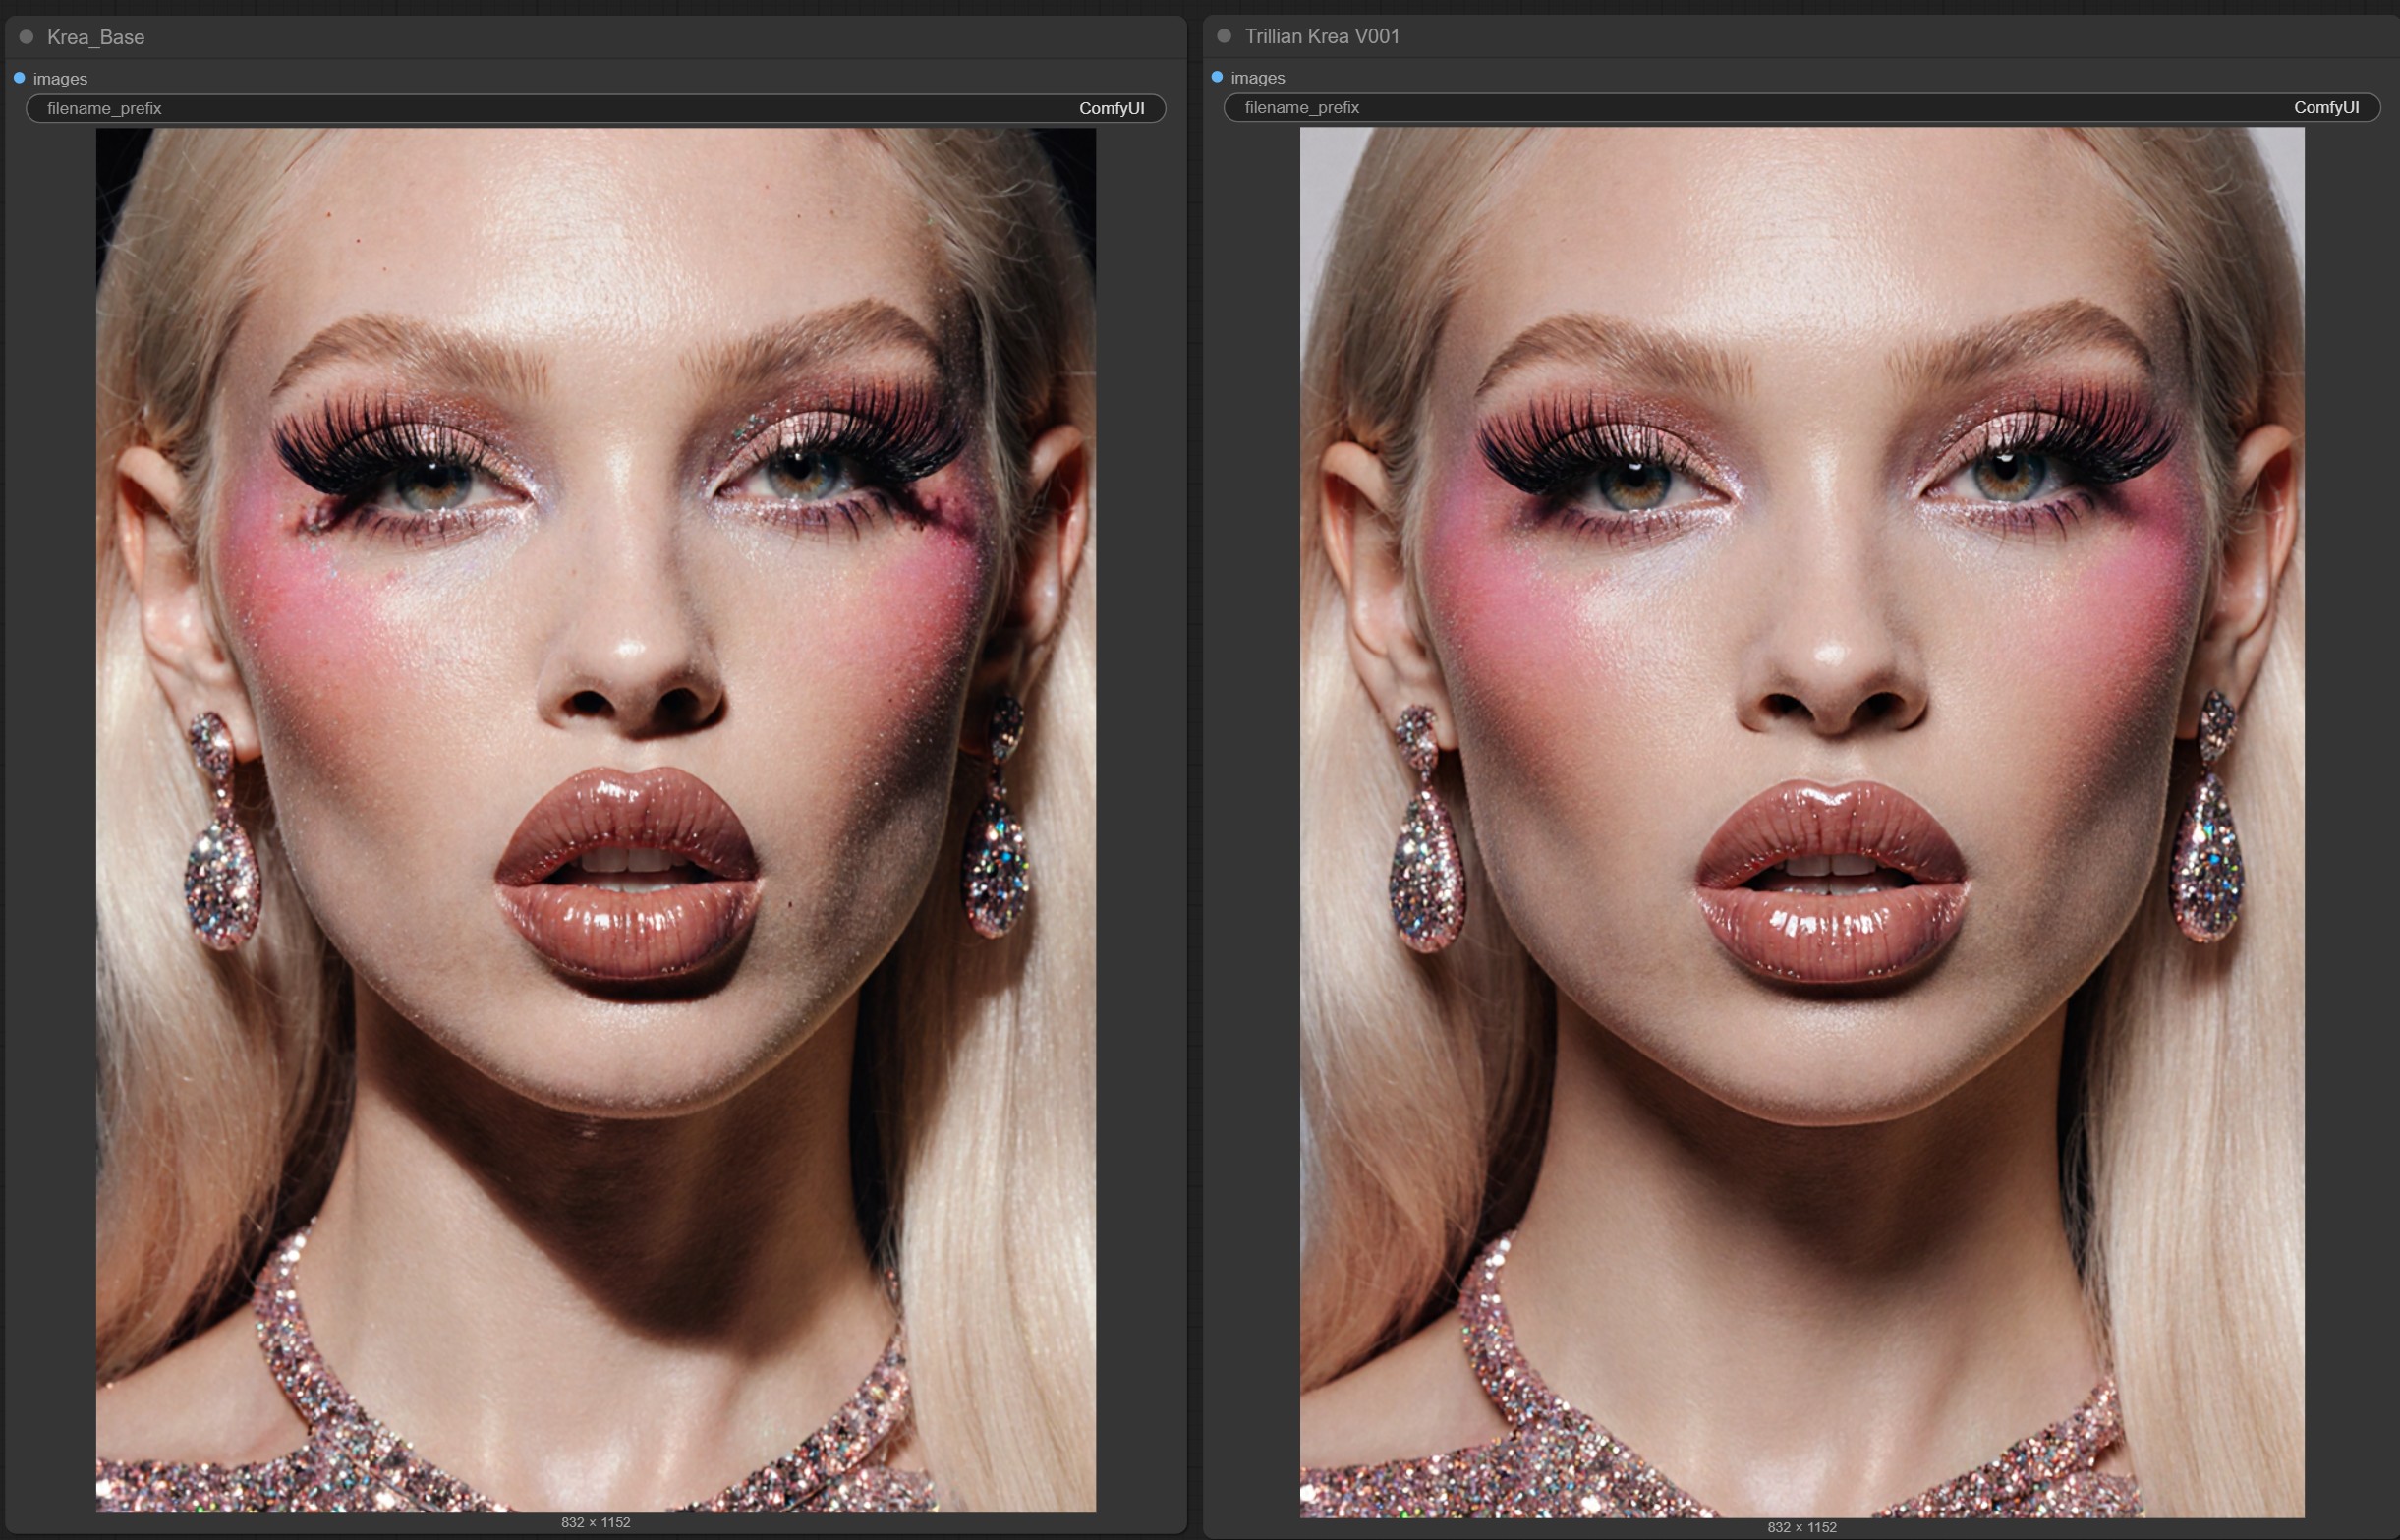Click the images label on Krea_Base node
Screen dimensions: 2400x1540
(x=60, y=78)
